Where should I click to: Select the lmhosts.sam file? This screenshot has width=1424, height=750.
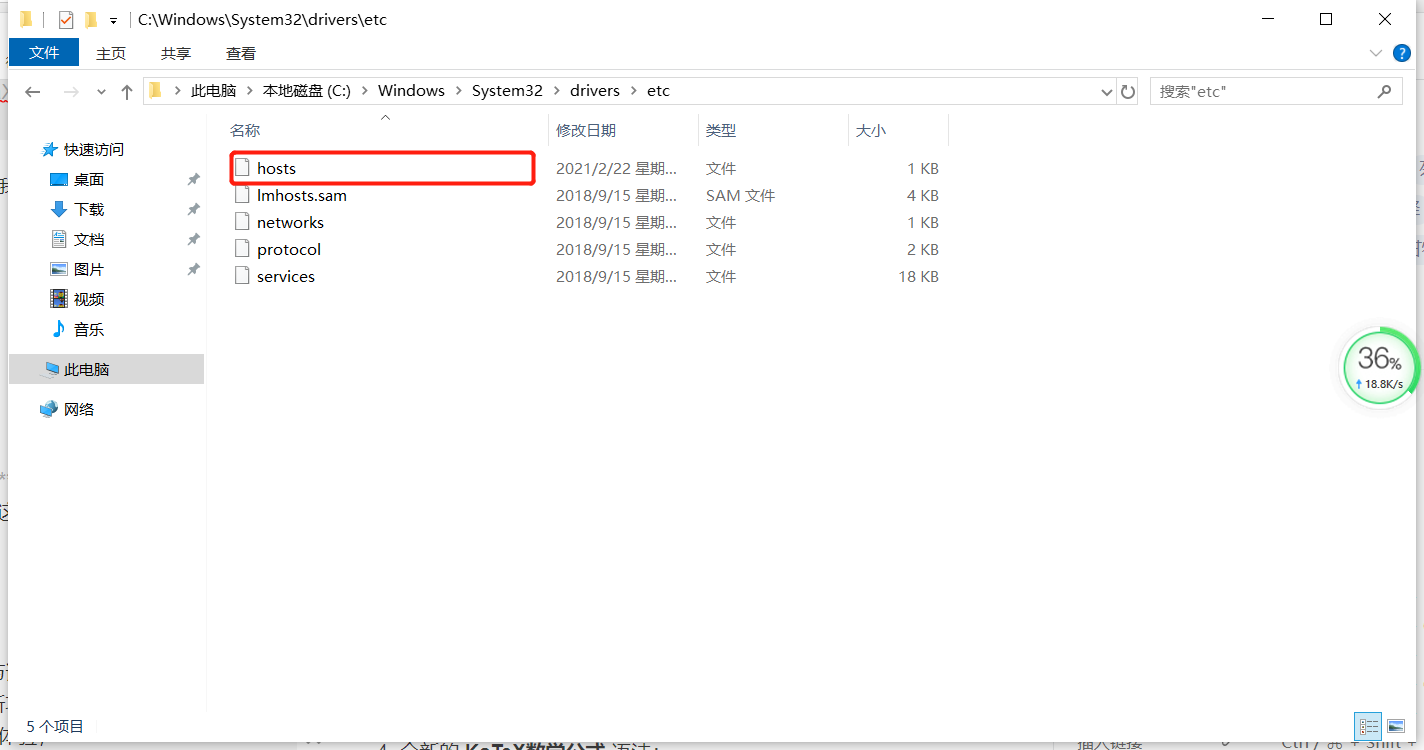coord(301,195)
